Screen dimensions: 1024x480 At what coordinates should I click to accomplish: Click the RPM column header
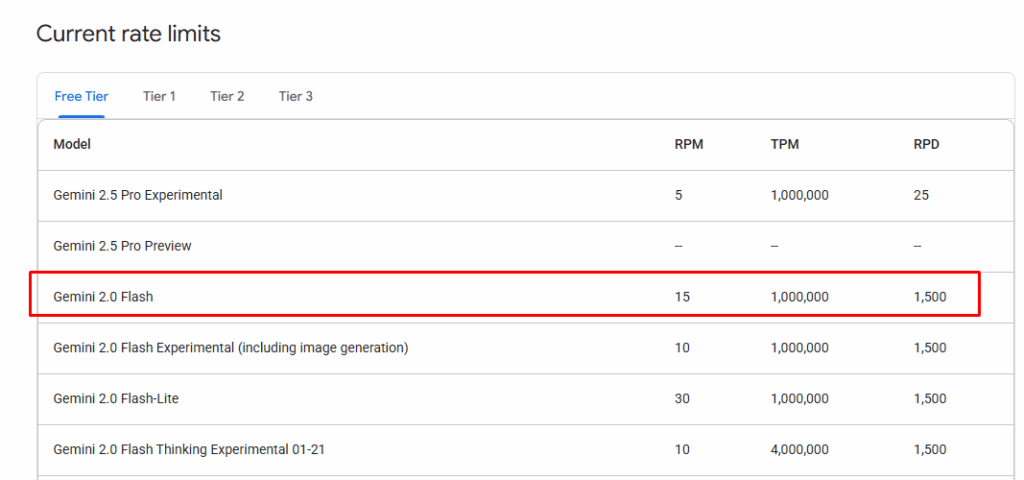point(689,144)
